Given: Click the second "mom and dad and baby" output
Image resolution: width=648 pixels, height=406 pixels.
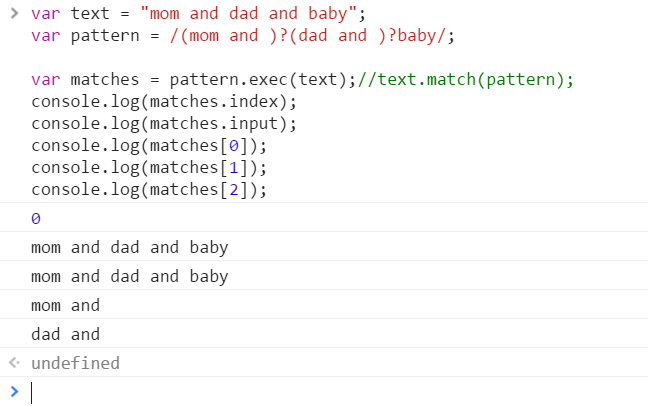Looking at the screenshot, I should point(129,276).
